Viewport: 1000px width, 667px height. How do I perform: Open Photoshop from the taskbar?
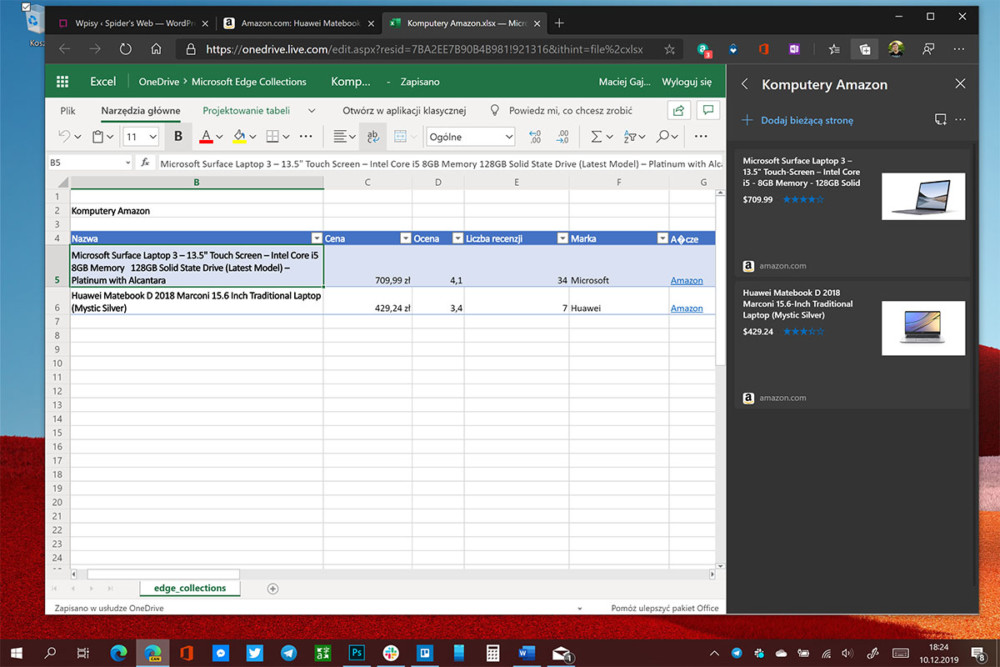357,652
